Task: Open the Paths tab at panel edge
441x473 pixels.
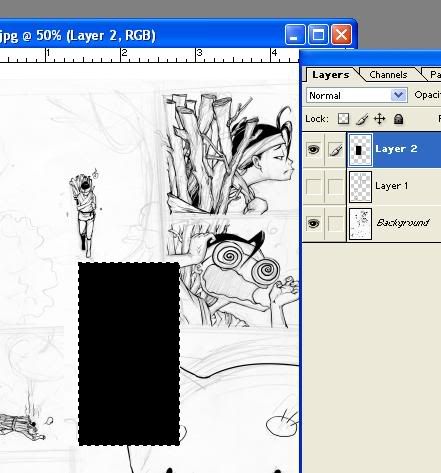Action: click(x=433, y=75)
